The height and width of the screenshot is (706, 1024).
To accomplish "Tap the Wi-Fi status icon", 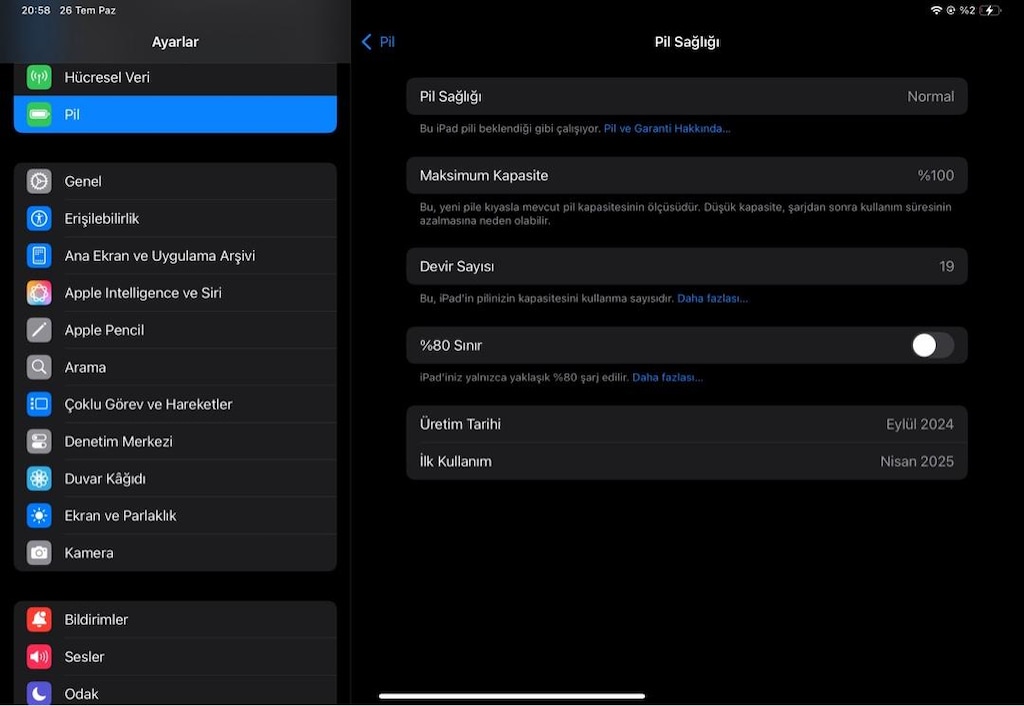I will coord(936,10).
